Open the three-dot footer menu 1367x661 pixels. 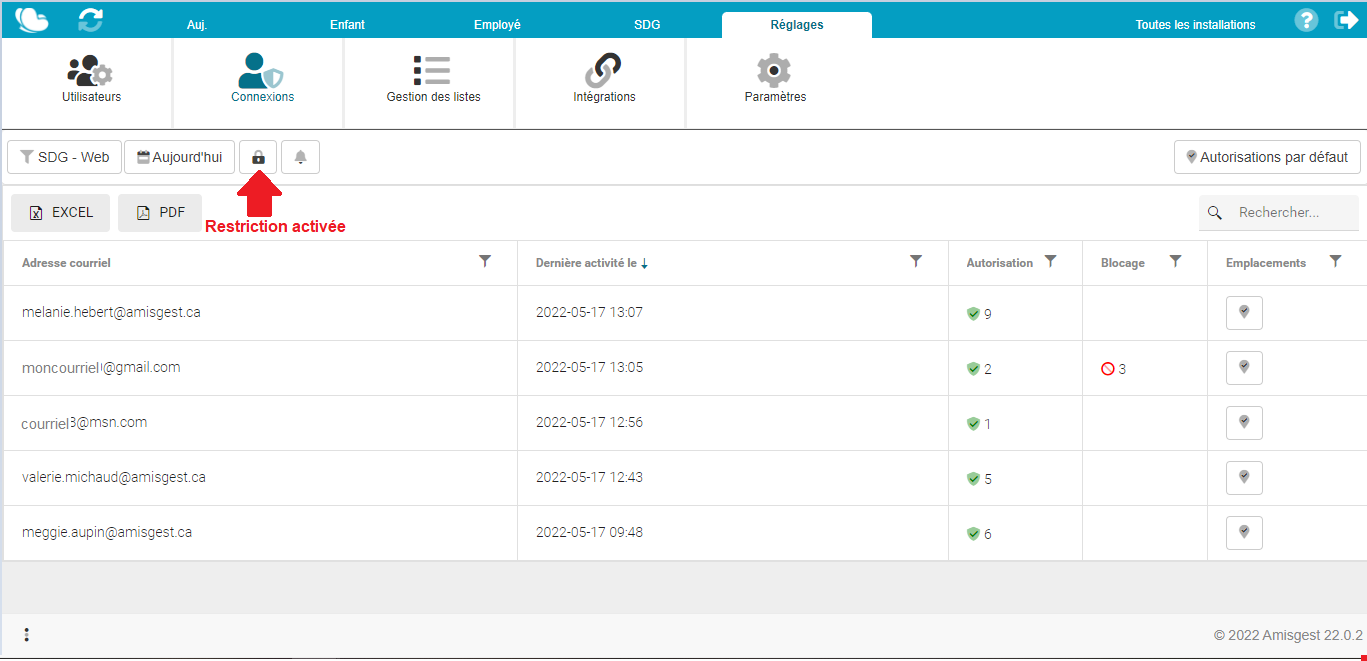(26, 634)
